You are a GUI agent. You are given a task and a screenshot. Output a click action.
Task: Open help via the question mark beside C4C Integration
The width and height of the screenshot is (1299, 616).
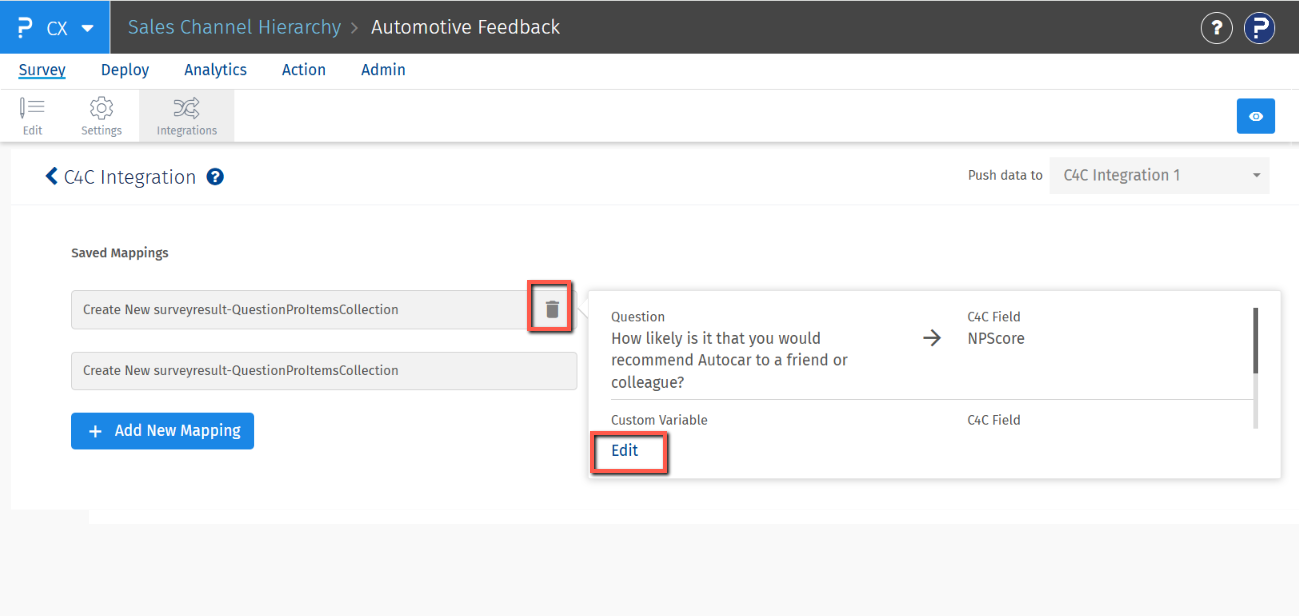(214, 177)
